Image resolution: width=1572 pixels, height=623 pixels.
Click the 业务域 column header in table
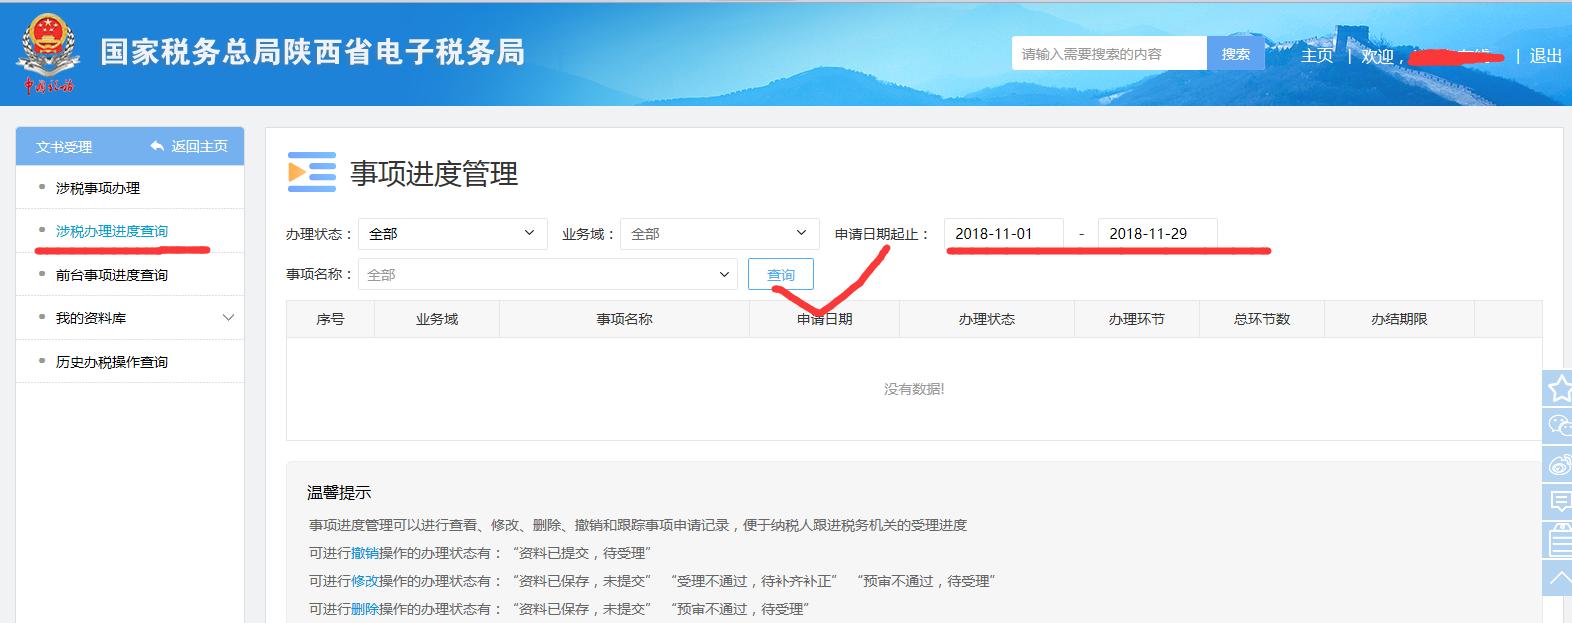[437, 319]
